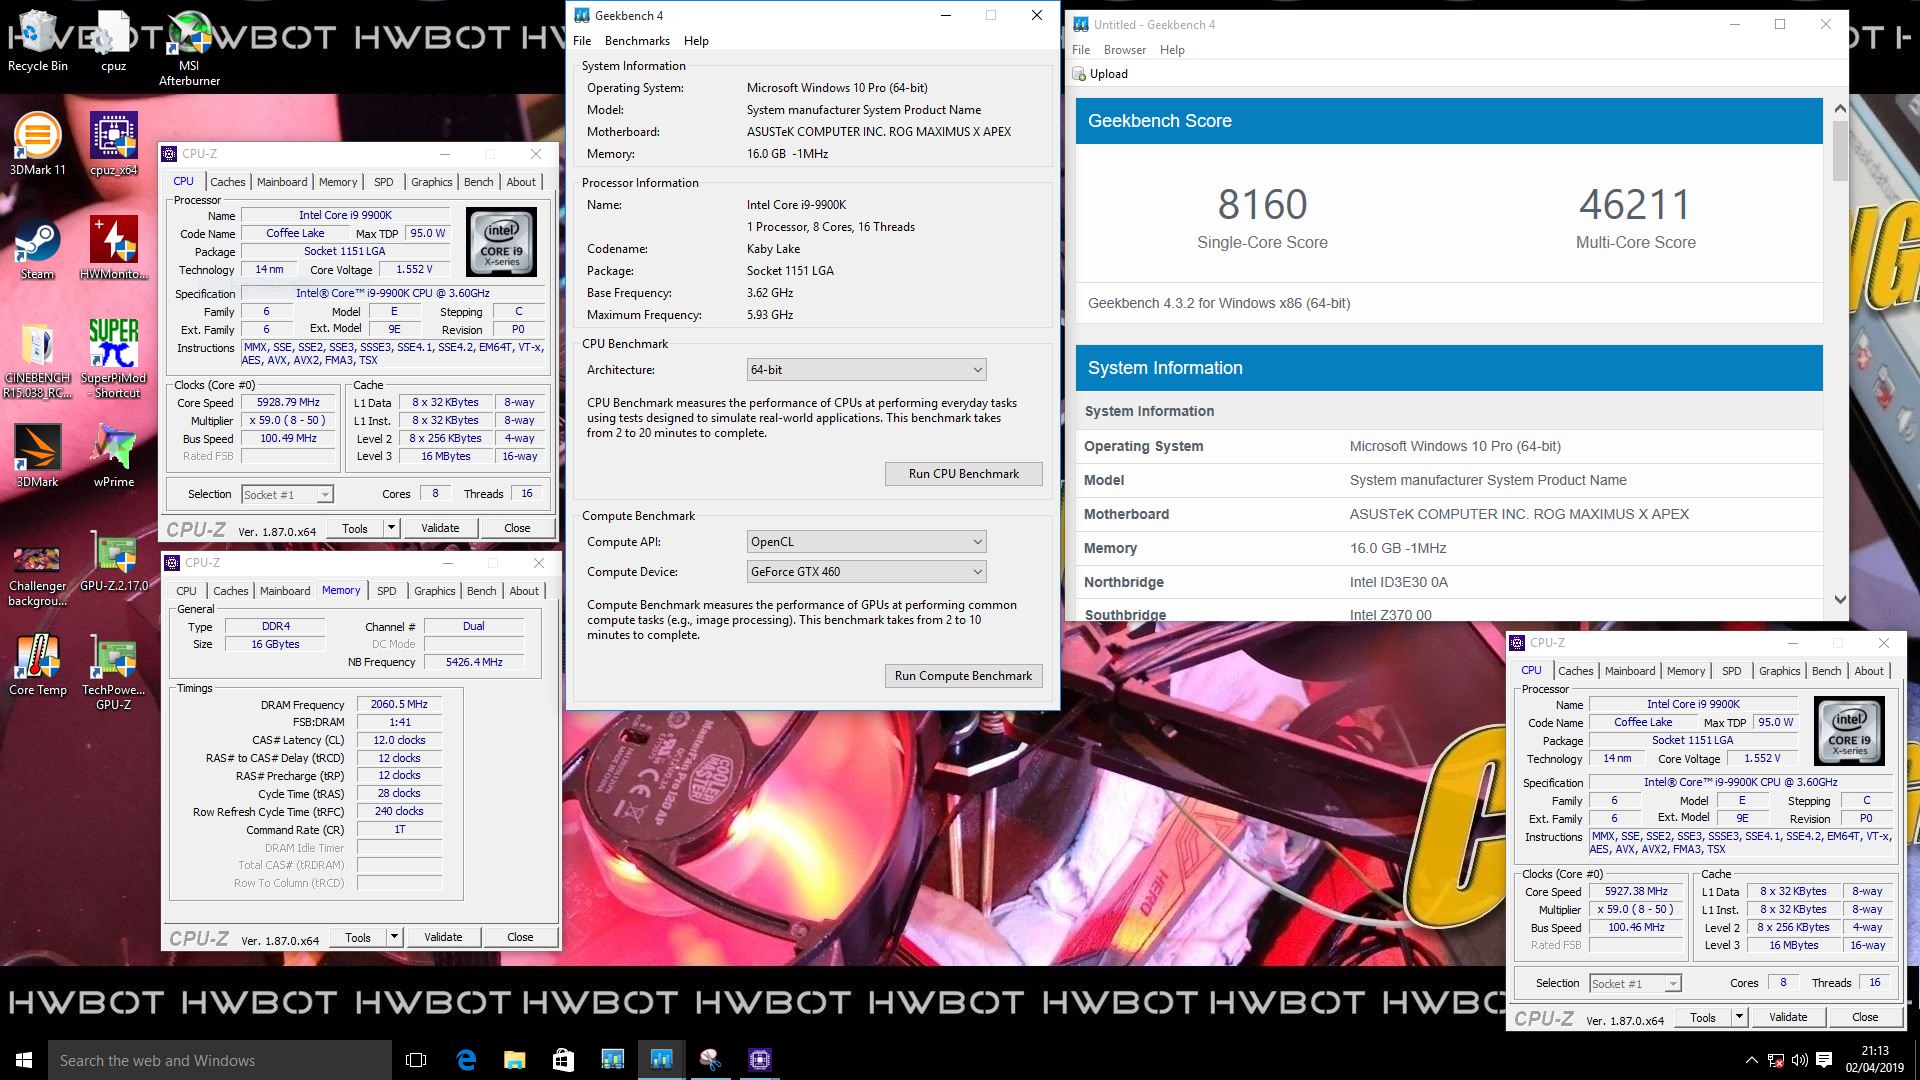Viewport: 1920px width, 1080px height.
Task: Launch TechPowerUp GPU-Z desktop icon
Action: 113,672
